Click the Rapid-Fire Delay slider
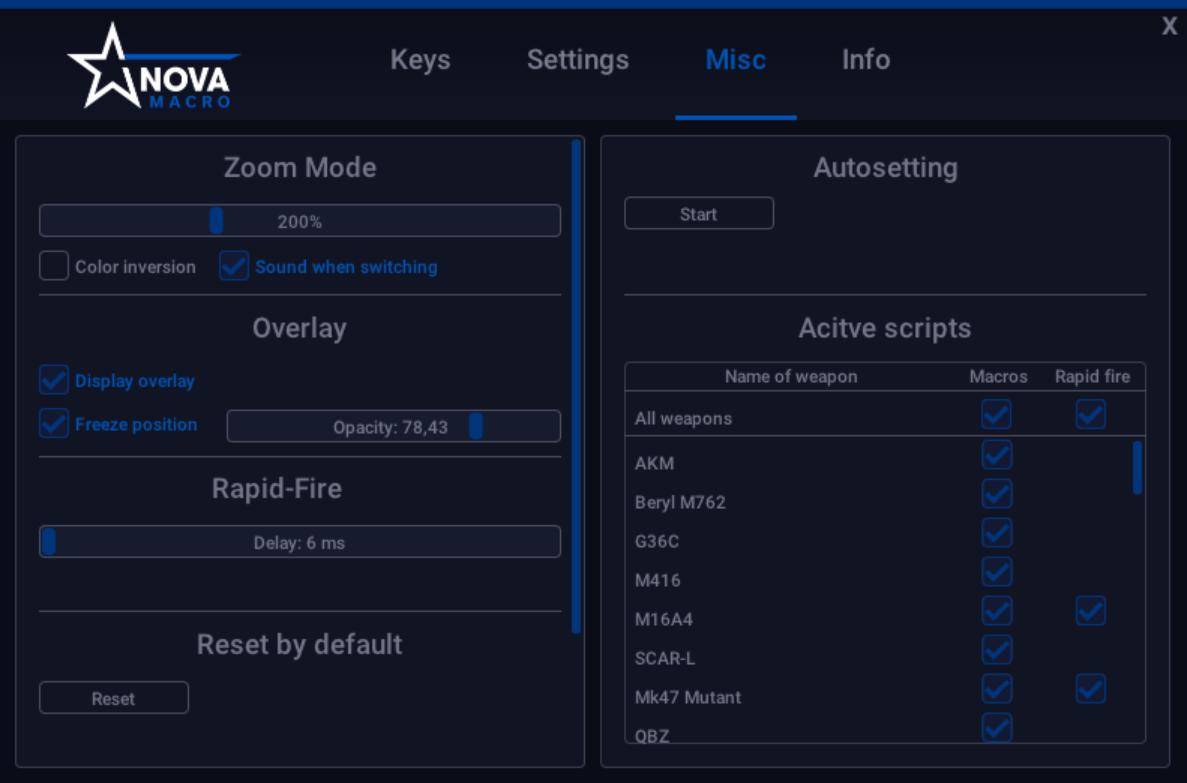The width and height of the screenshot is (1187, 783). pyautogui.click(x=300, y=542)
